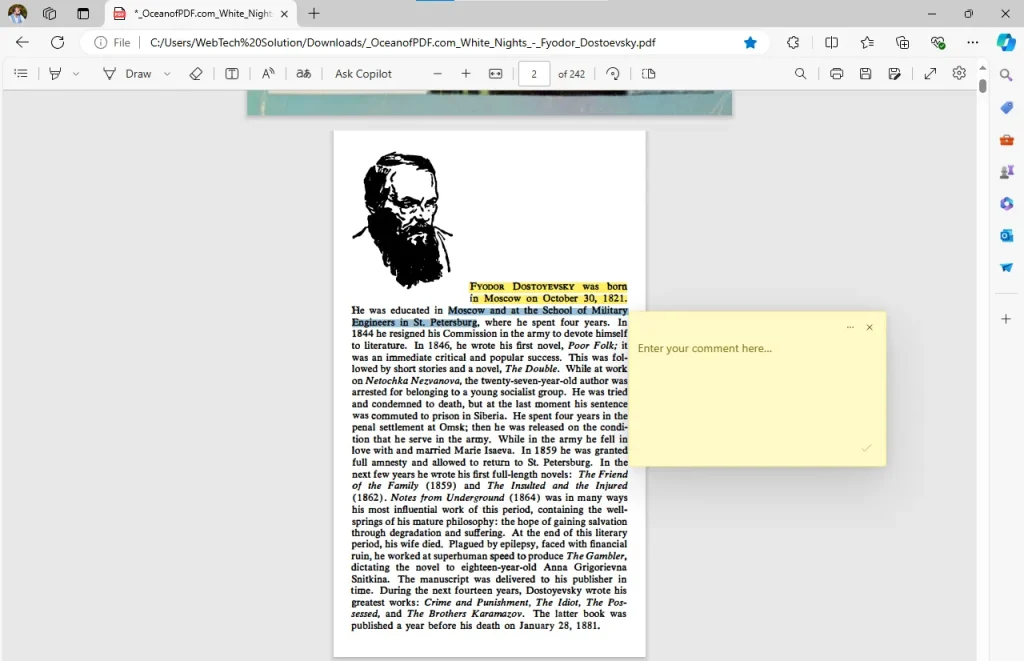Screen dimensions: 1024x661
Task: Zoom in on the PDF
Action: pyautogui.click(x=466, y=74)
